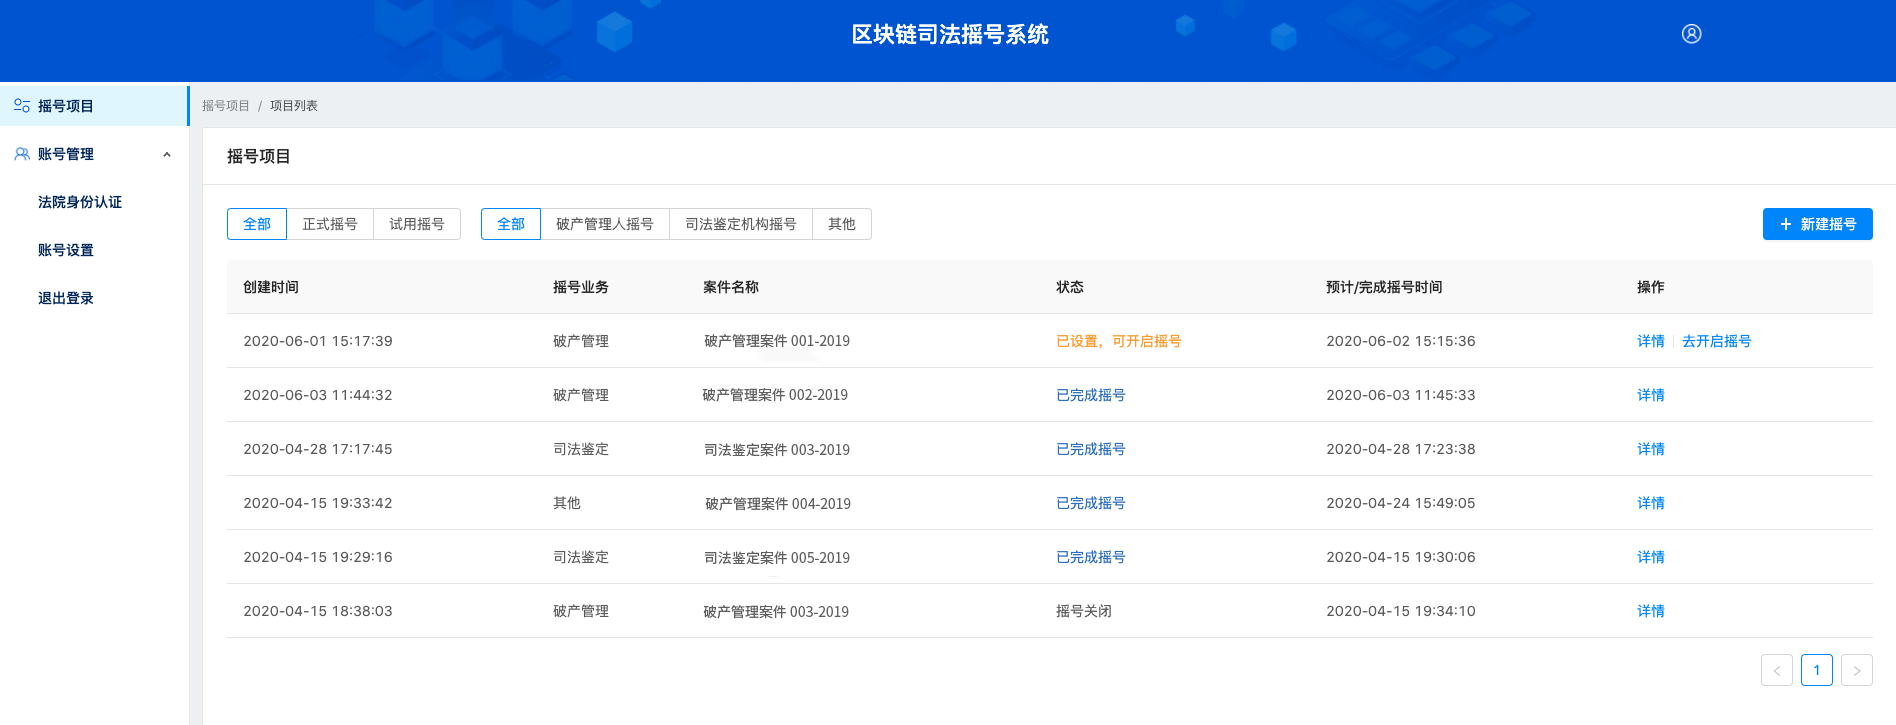Create new lottery with 新建摇号 button
Image resolution: width=1896 pixels, height=725 pixels.
(x=1817, y=224)
